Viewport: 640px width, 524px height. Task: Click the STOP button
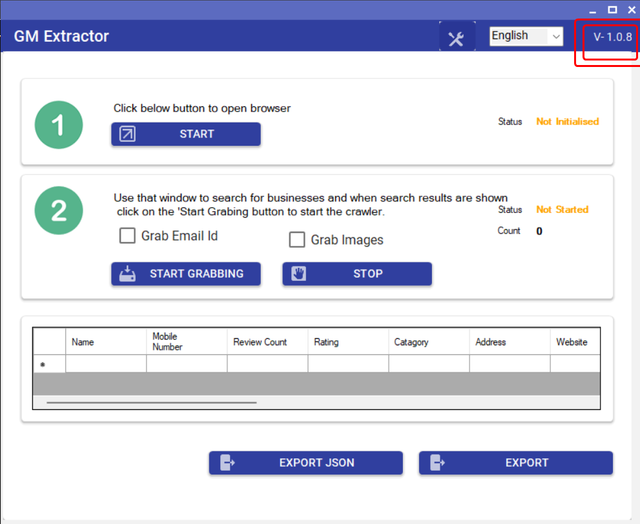click(357, 273)
